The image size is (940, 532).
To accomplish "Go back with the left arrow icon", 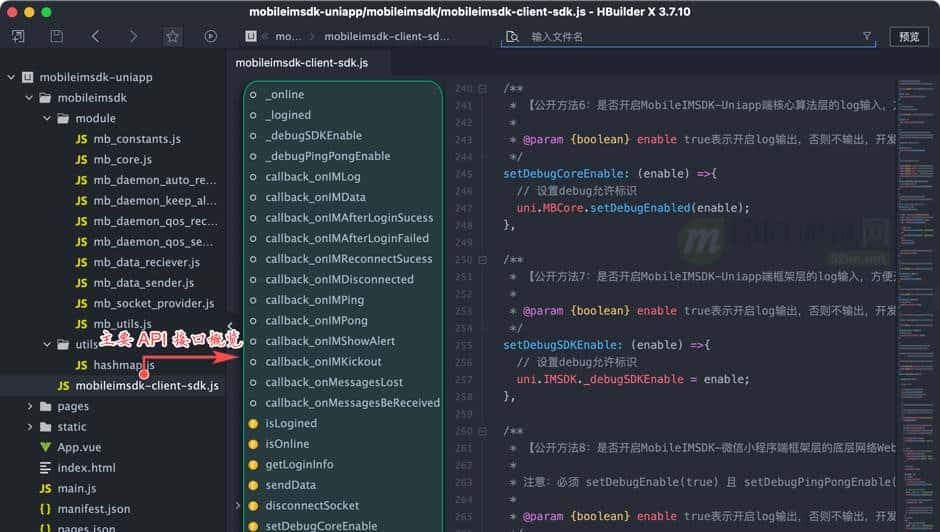I will (x=95, y=36).
